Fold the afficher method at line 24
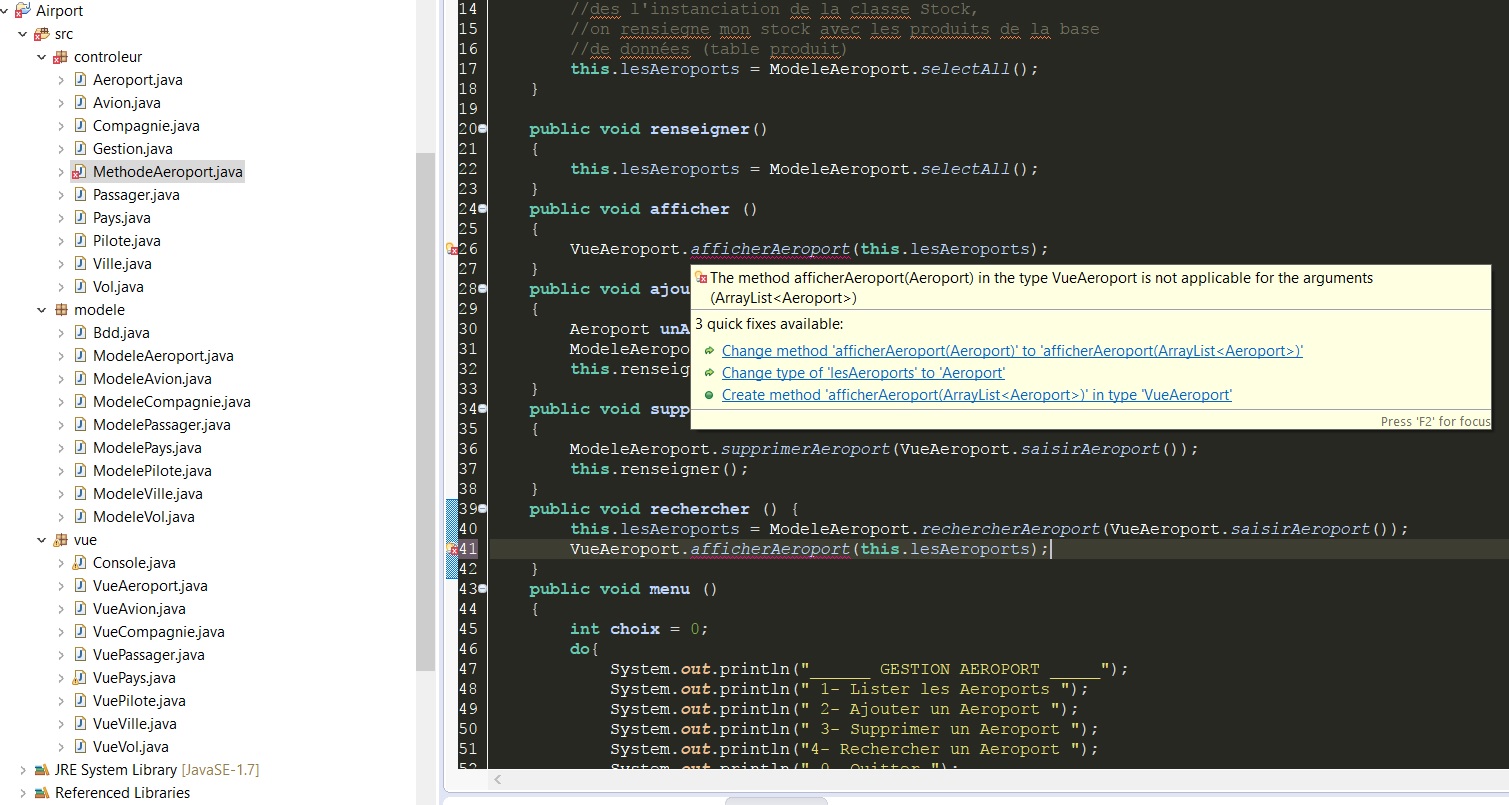The image size is (1509, 805). pyautogui.click(x=483, y=209)
